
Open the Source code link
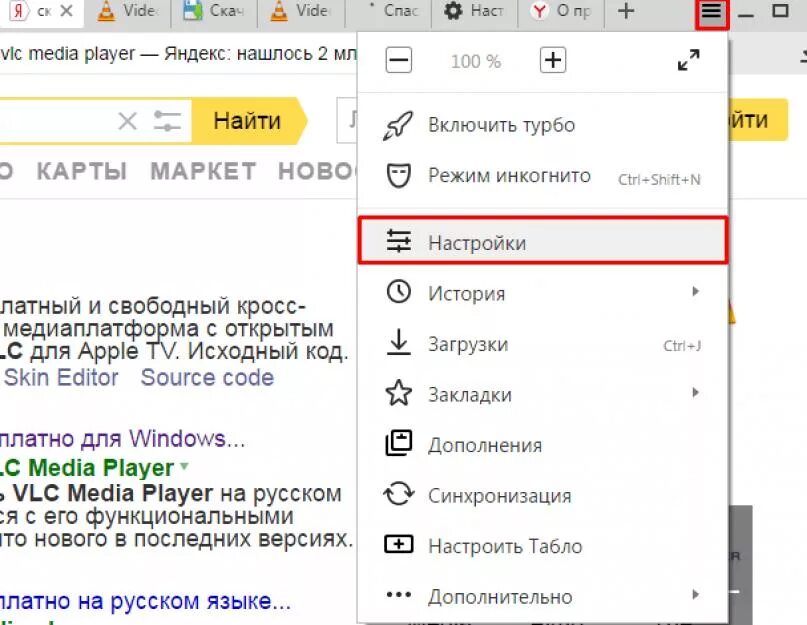207,377
